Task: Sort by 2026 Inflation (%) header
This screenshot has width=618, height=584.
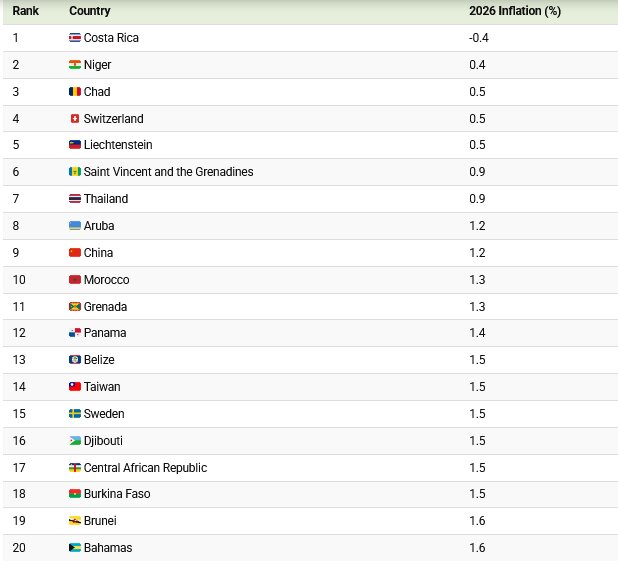Action: [515, 11]
